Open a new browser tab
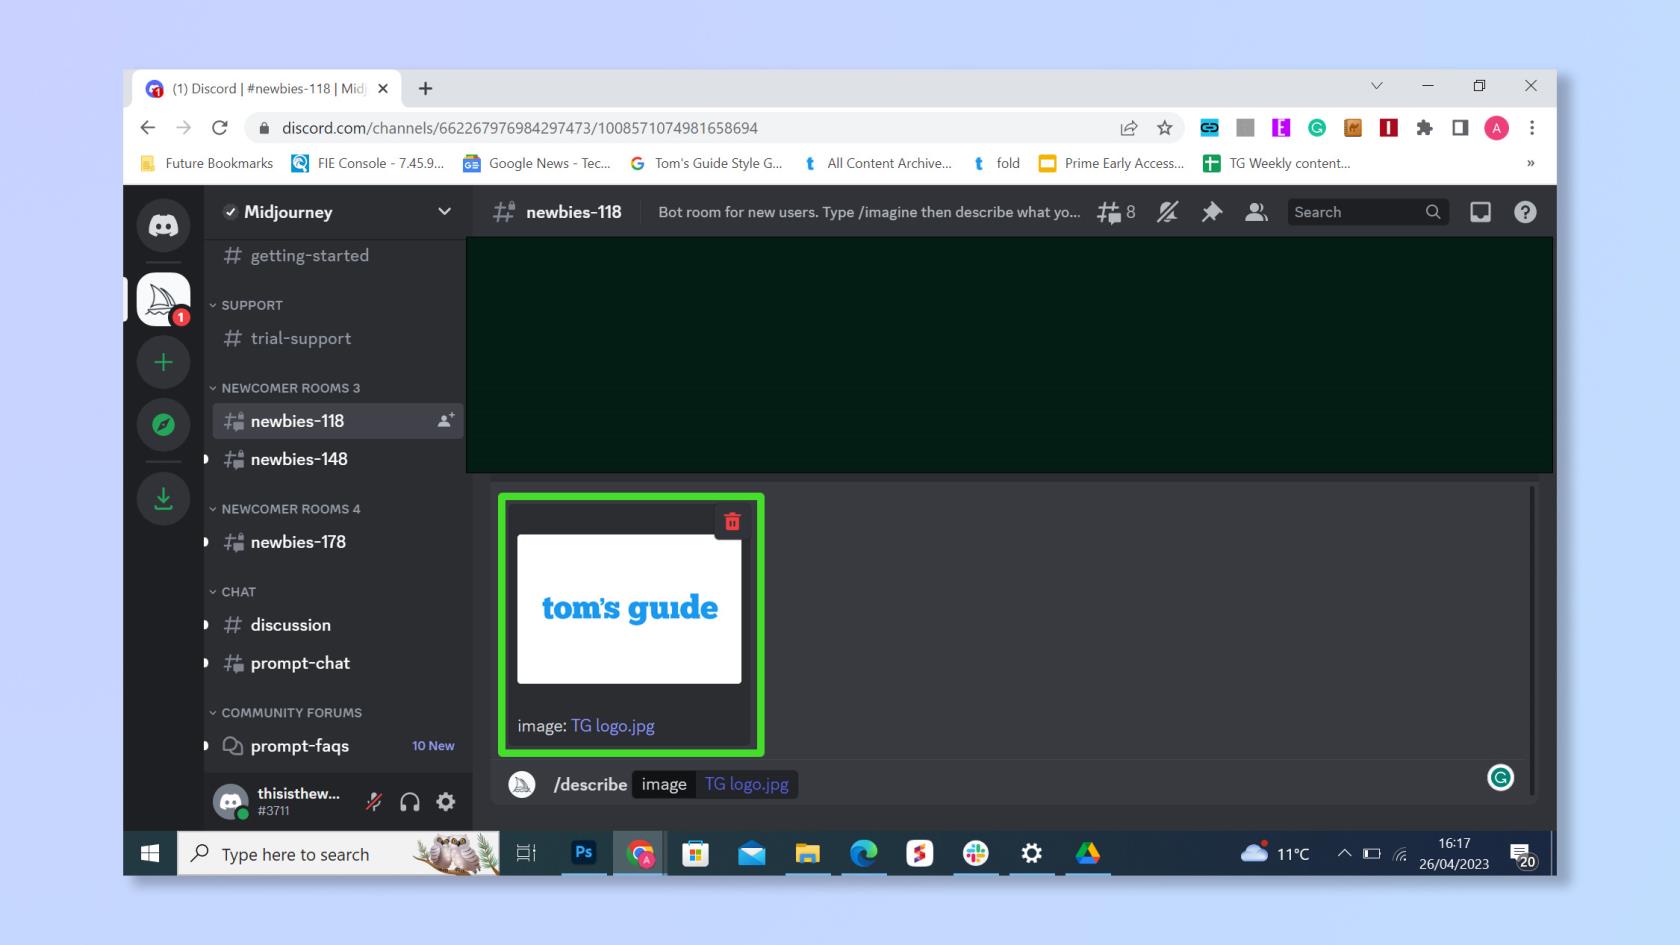1680x945 pixels. [x=425, y=89]
